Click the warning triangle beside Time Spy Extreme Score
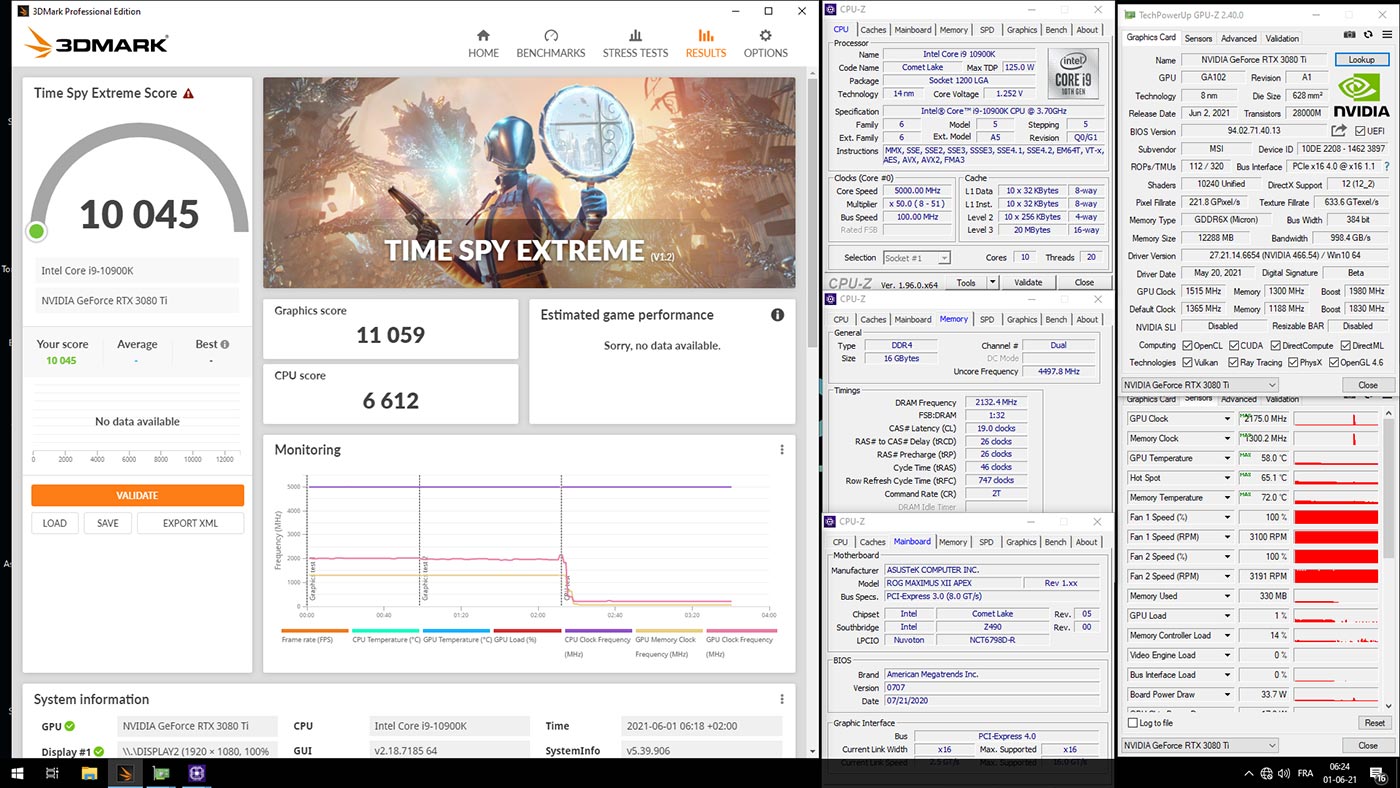Viewport: 1400px width, 788px height. tap(188, 93)
